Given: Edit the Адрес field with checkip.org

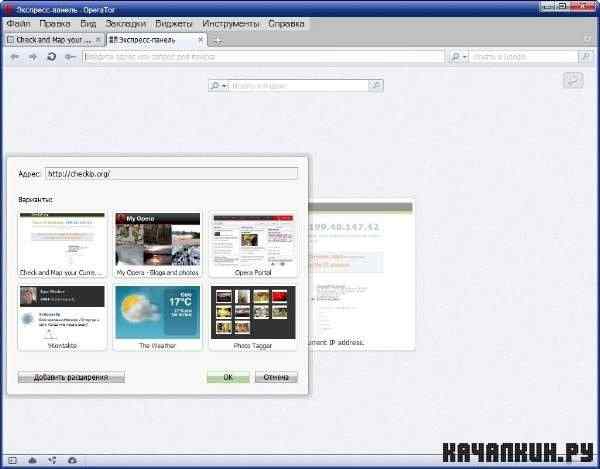Looking at the screenshot, I should tap(171, 173).
